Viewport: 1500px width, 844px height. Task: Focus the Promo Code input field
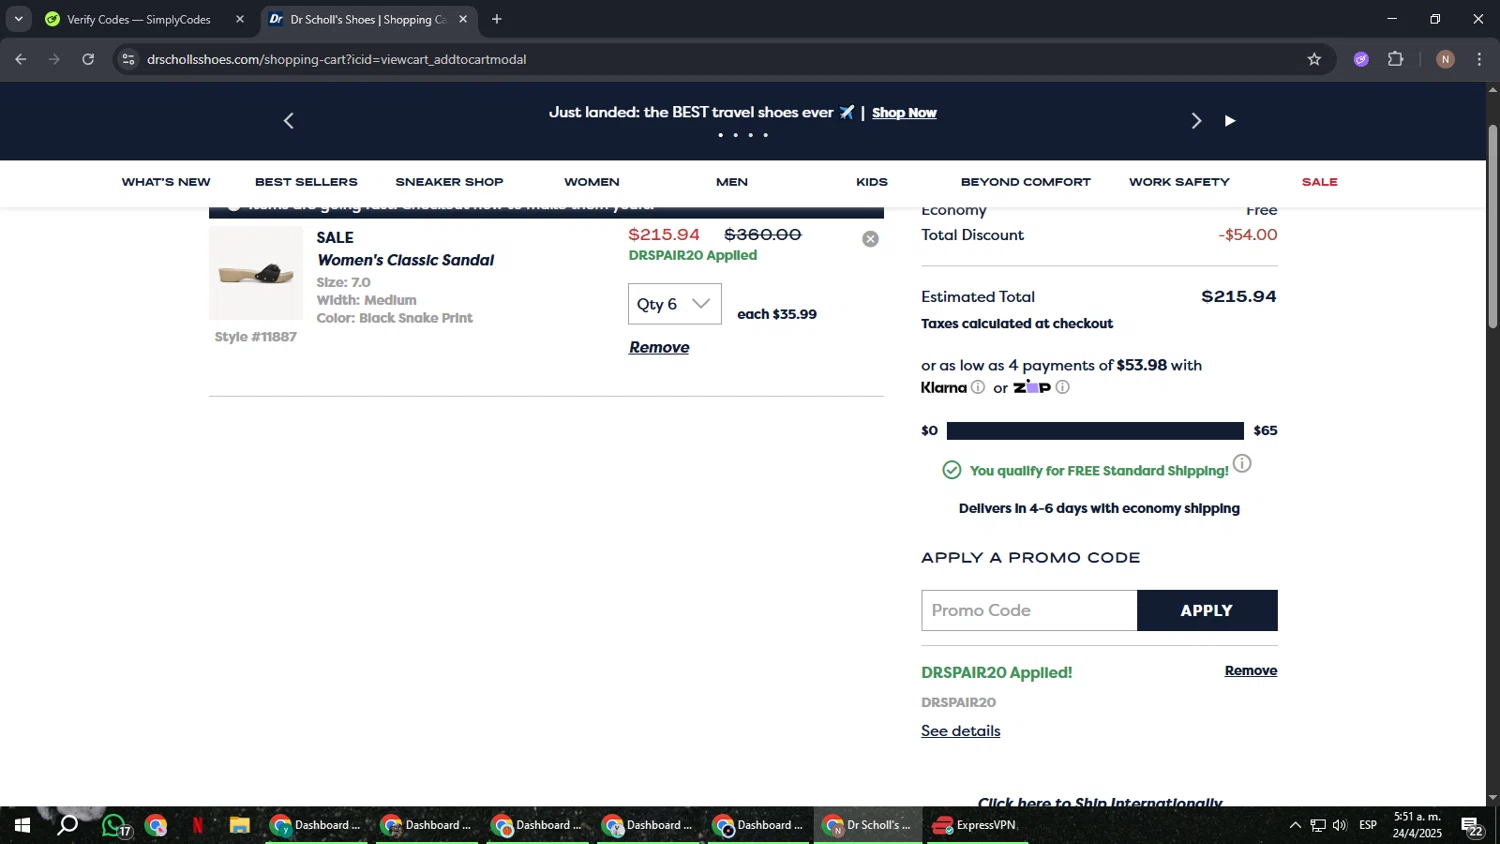[1029, 610]
